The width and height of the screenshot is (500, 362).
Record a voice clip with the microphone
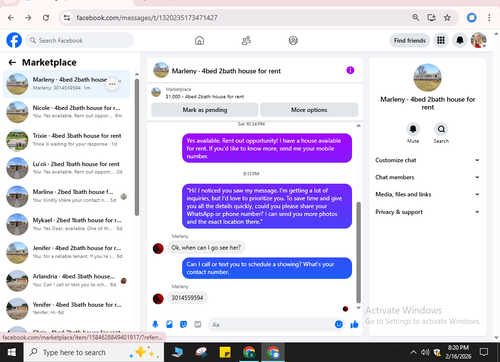click(x=155, y=324)
